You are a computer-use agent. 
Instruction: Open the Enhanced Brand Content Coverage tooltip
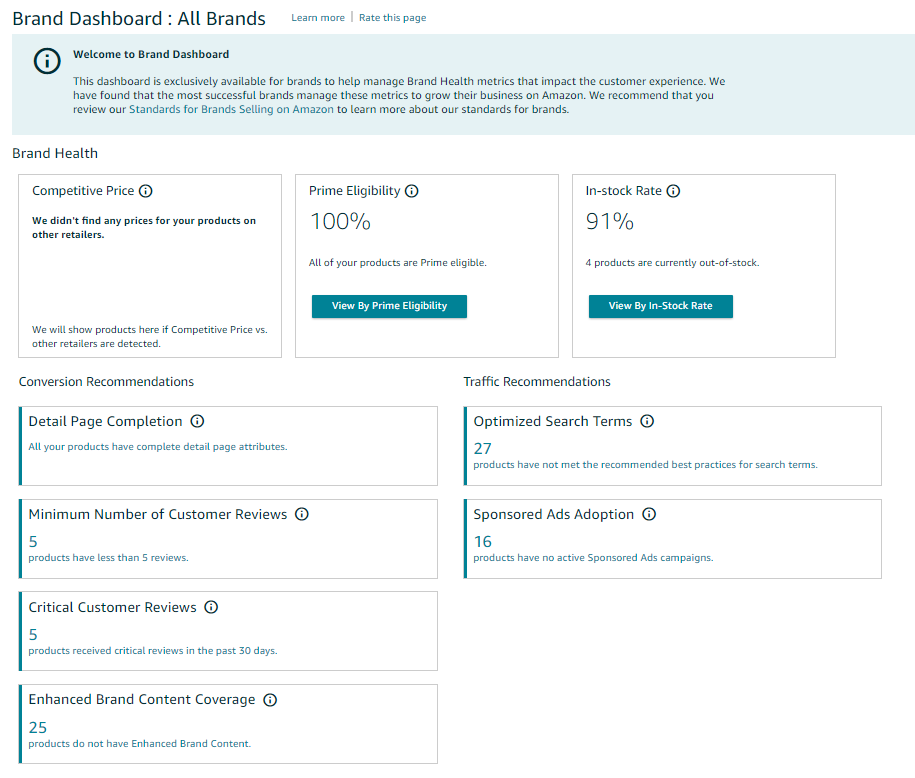coord(270,700)
